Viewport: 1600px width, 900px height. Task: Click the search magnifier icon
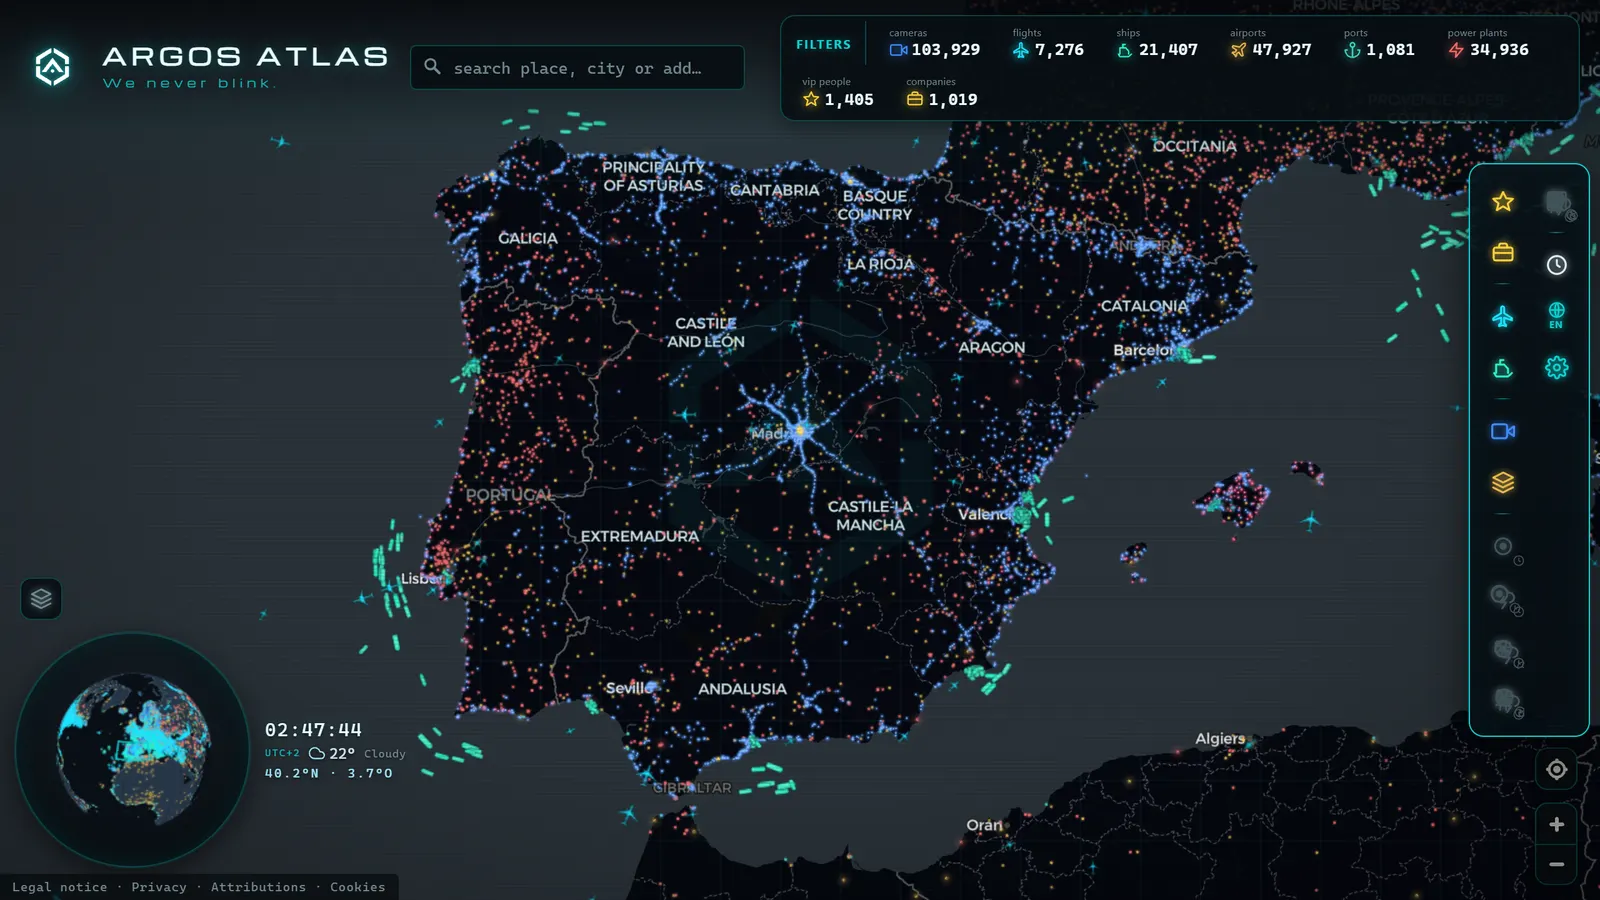click(x=432, y=66)
